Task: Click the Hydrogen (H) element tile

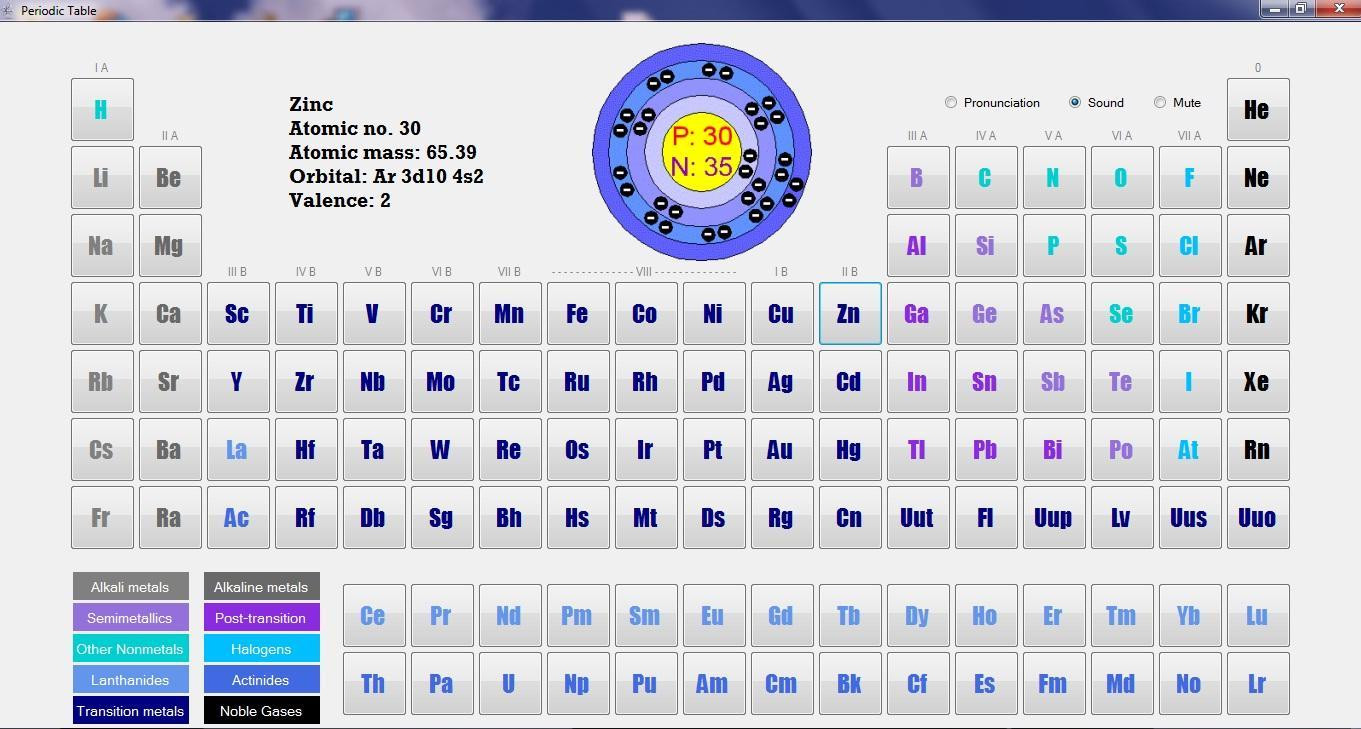Action: click(102, 110)
